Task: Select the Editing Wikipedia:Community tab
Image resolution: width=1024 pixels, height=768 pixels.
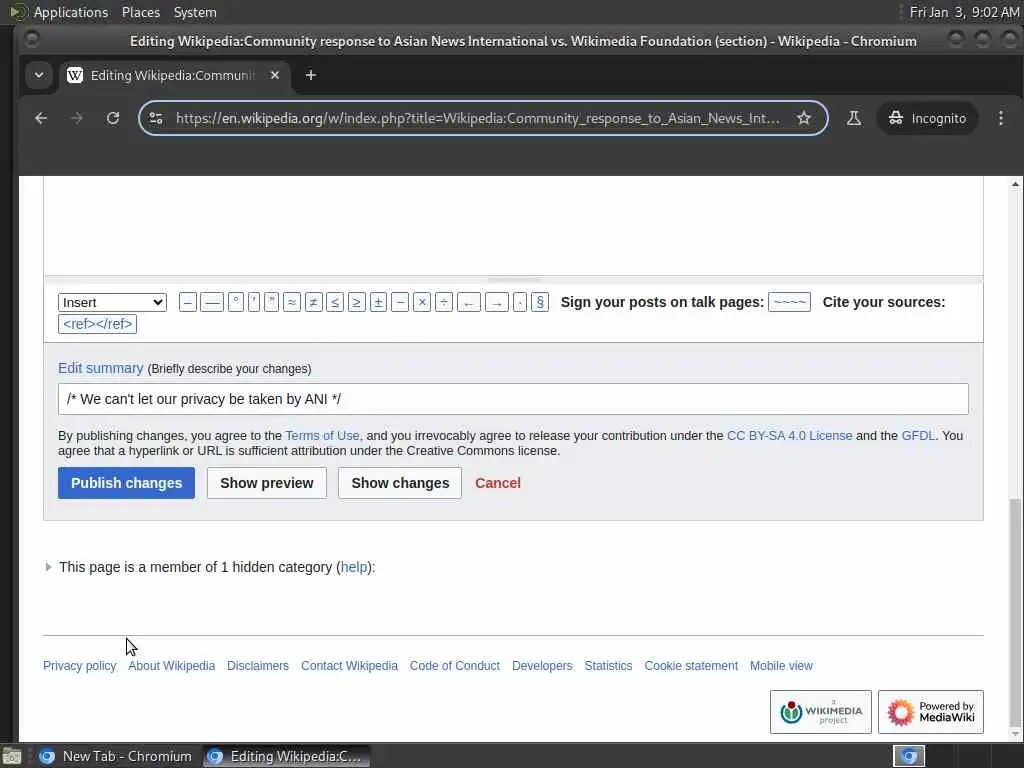Action: click(173, 75)
